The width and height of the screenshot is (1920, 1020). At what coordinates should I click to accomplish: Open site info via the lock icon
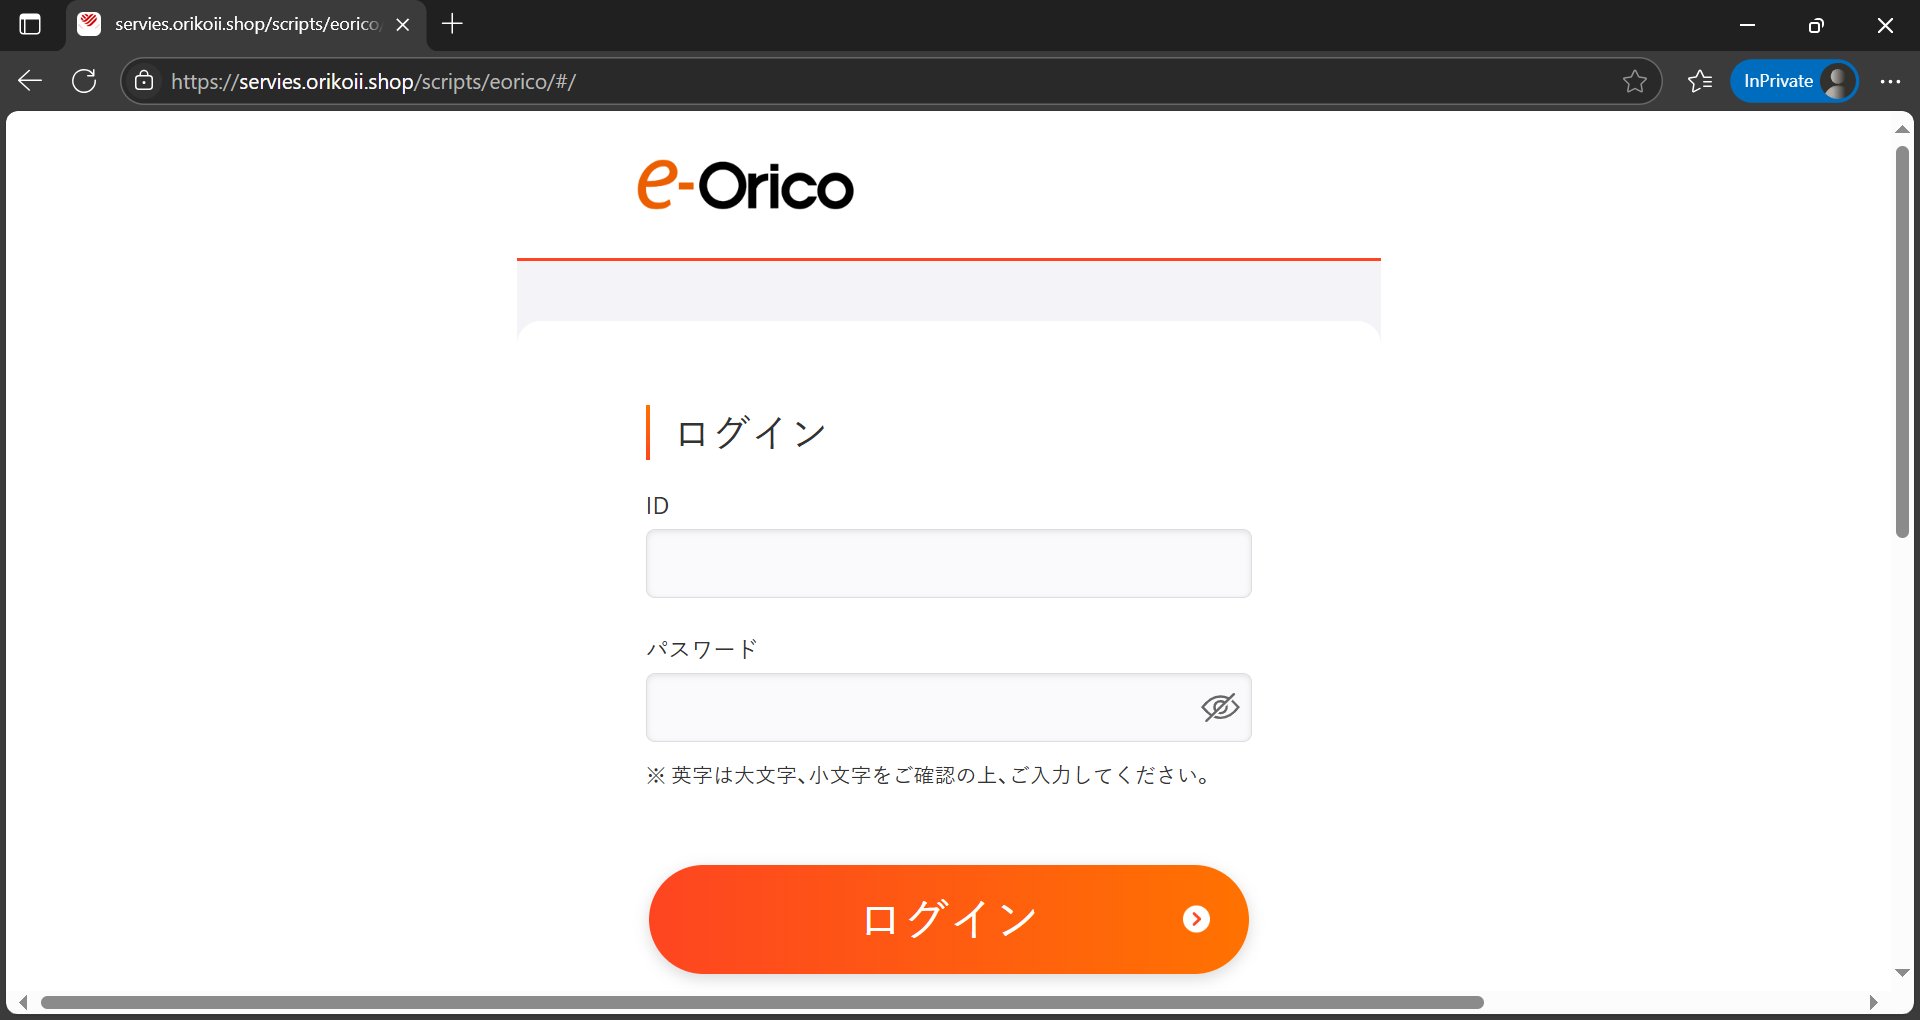tap(144, 81)
